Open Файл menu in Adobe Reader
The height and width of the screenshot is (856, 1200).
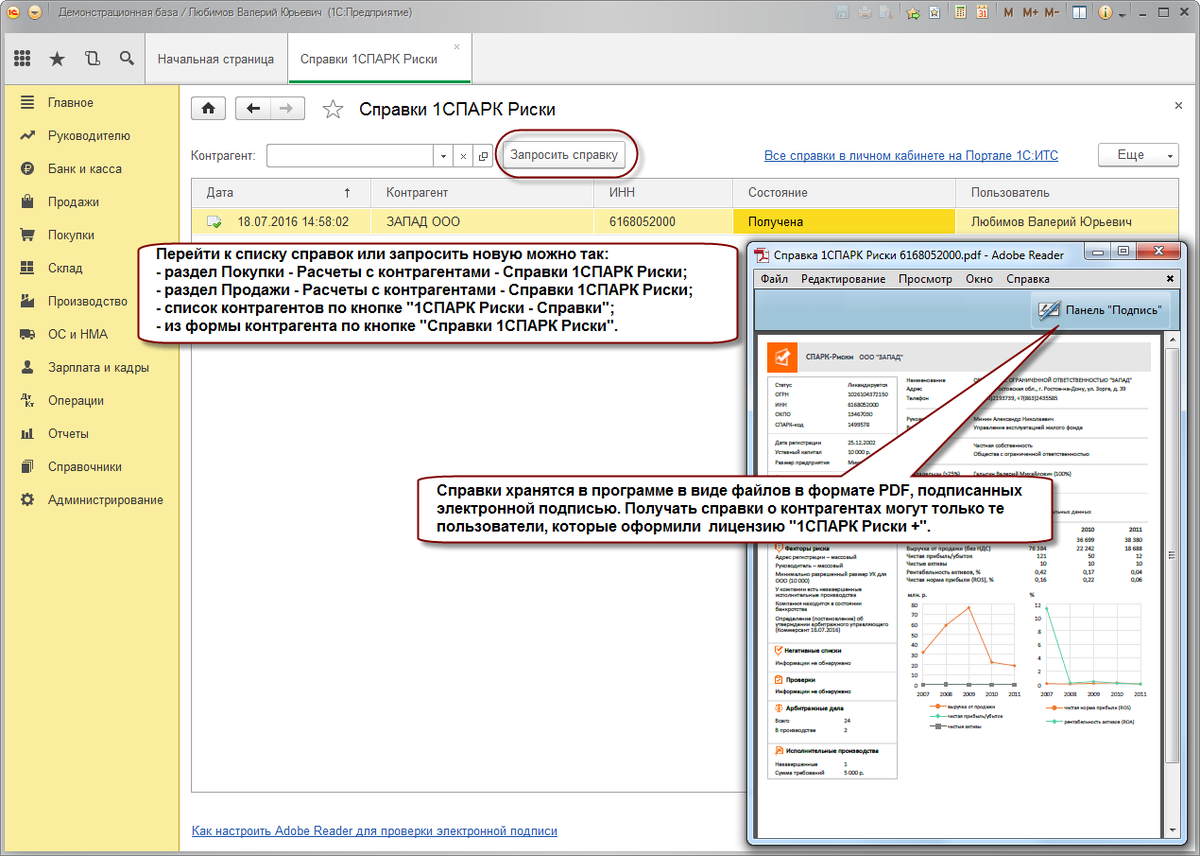[775, 278]
